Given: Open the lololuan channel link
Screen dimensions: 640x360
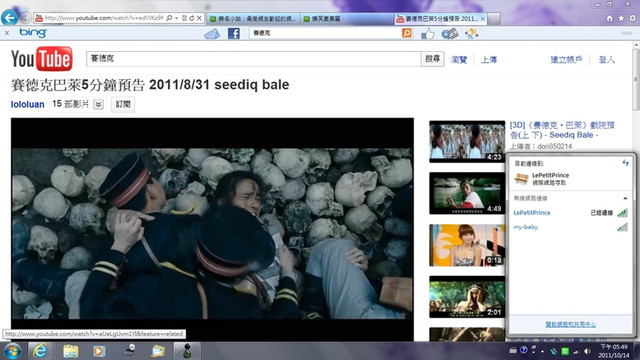Looking at the screenshot, I should point(27,104).
